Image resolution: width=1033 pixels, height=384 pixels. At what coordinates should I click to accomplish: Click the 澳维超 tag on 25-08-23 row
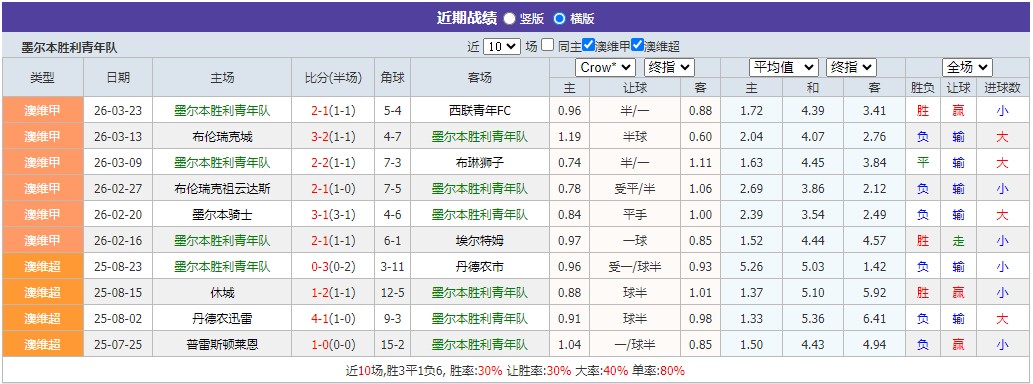point(43,267)
